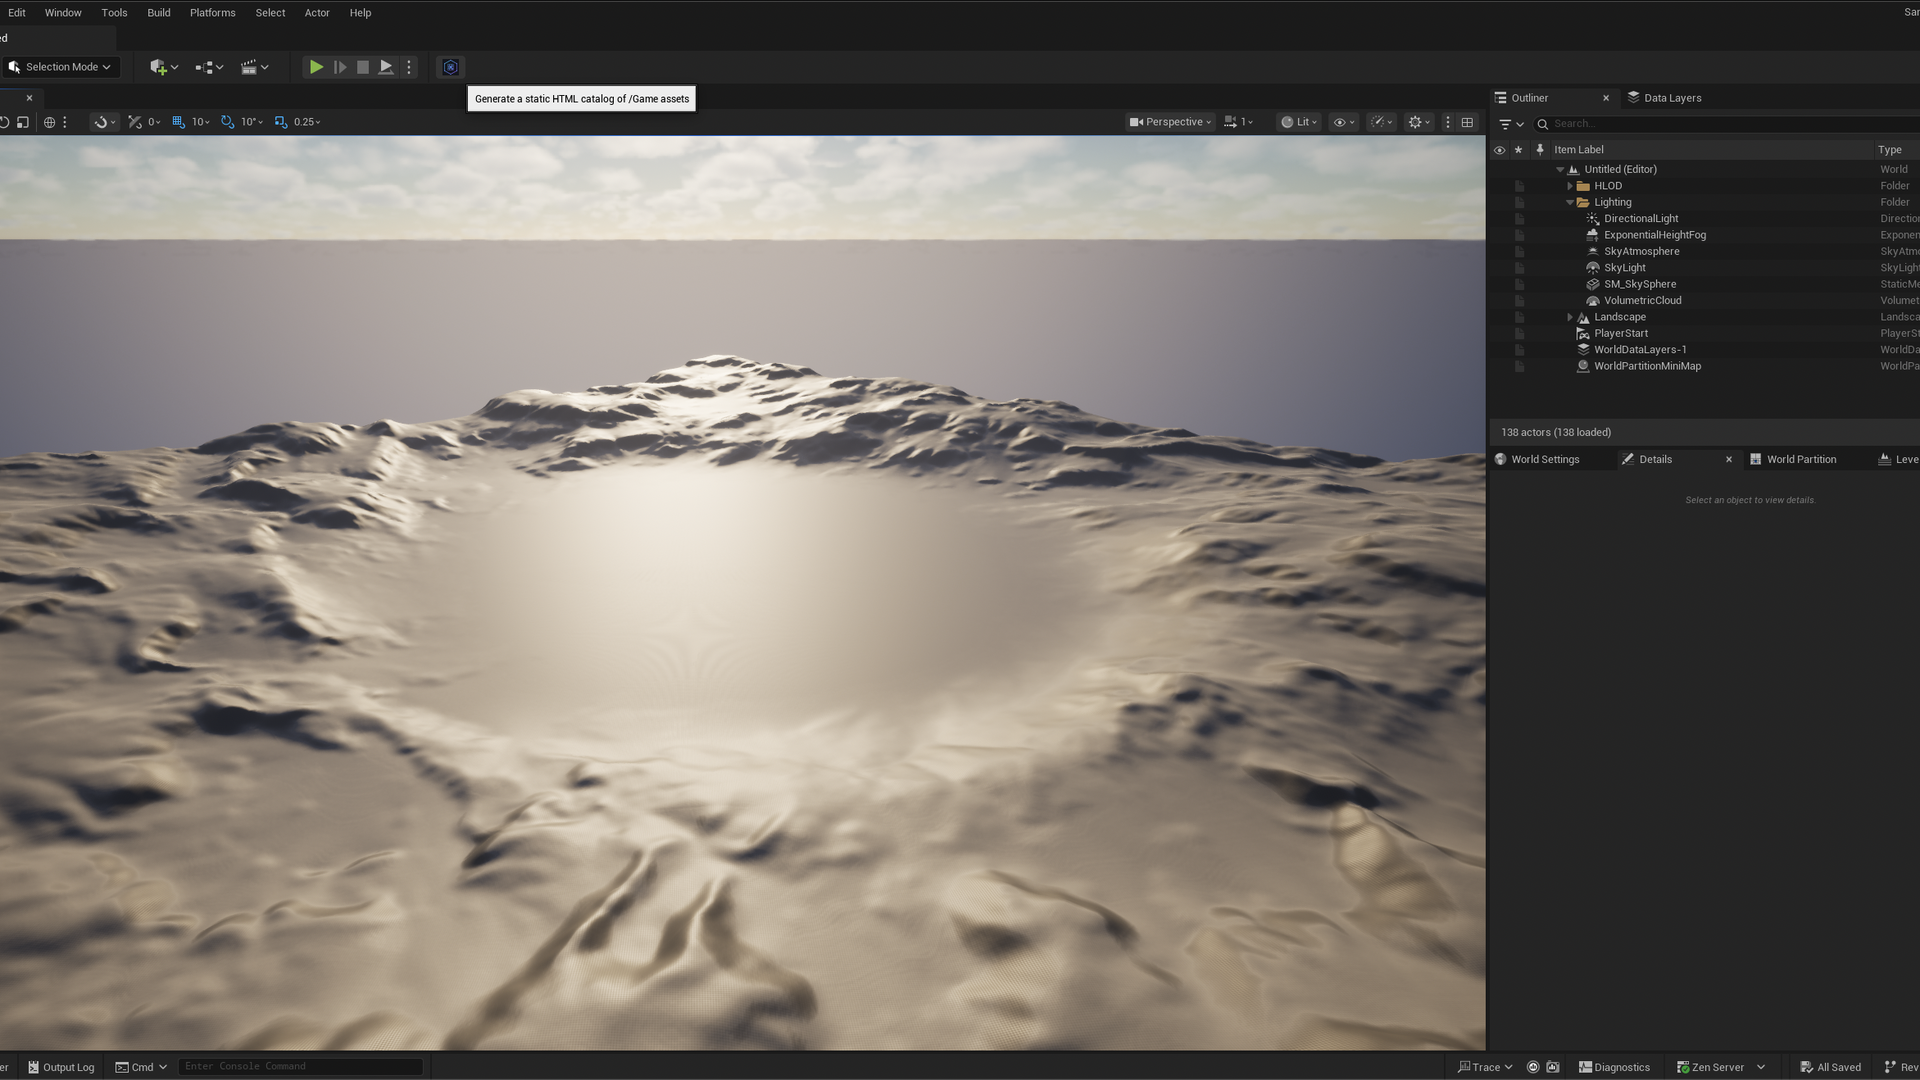This screenshot has height=1080, width=1920.
Task: Open viewport performance scalability menu
Action: pos(1381,122)
